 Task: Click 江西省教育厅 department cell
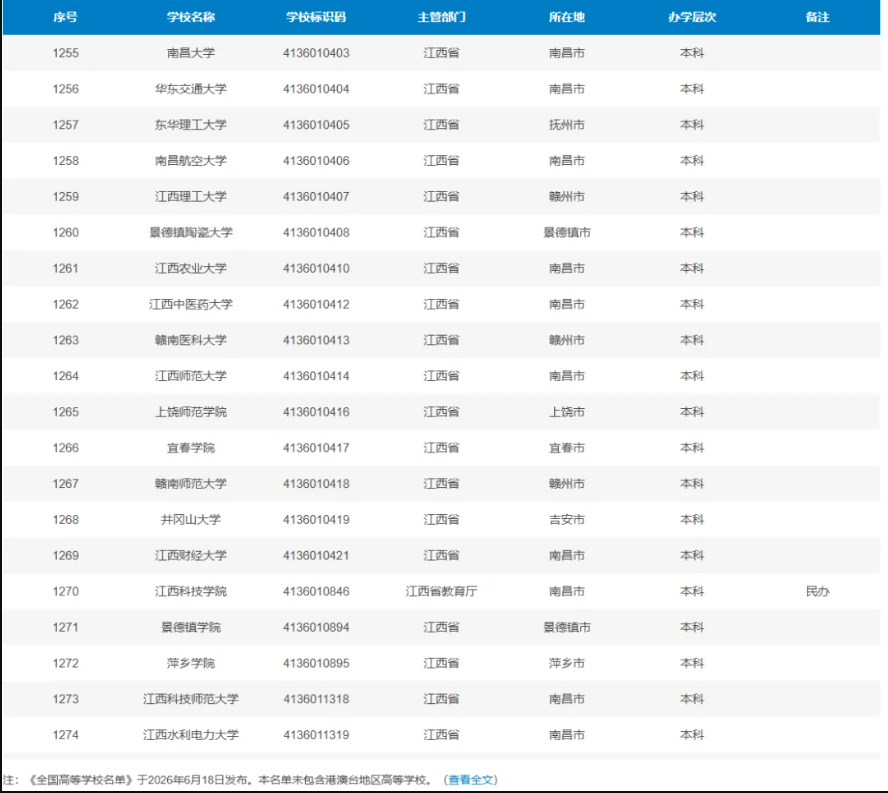click(x=441, y=591)
